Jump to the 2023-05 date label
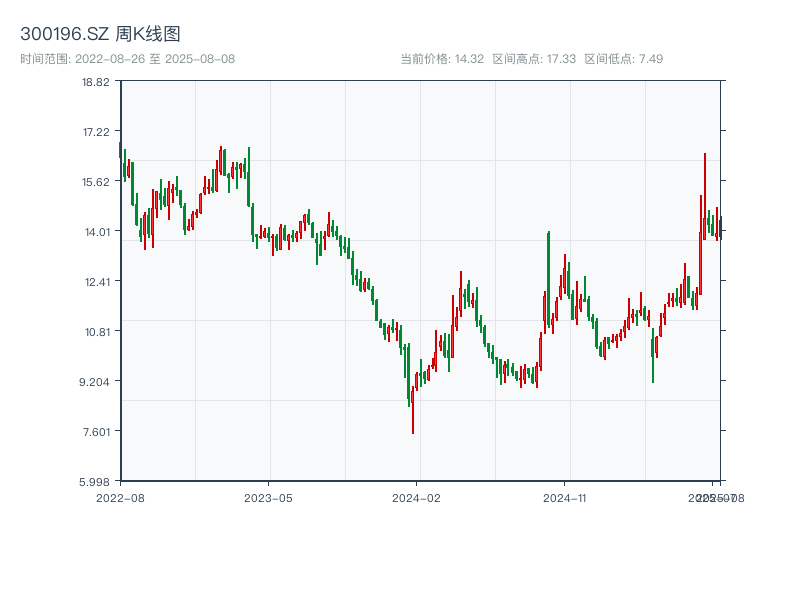 [x=268, y=497]
